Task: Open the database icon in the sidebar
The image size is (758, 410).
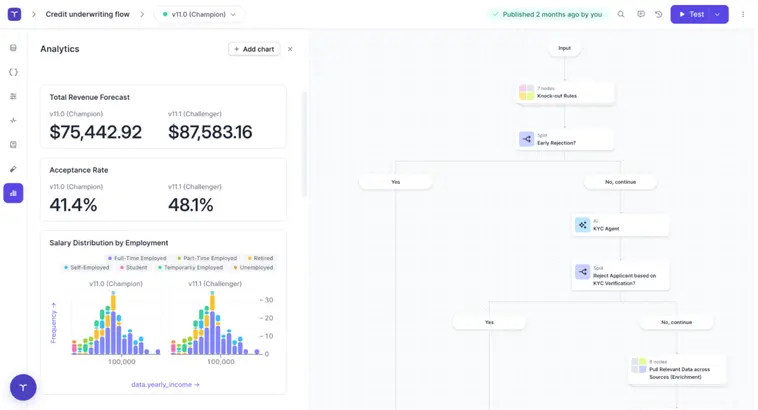Action: pyautogui.click(x=13, y=48)
